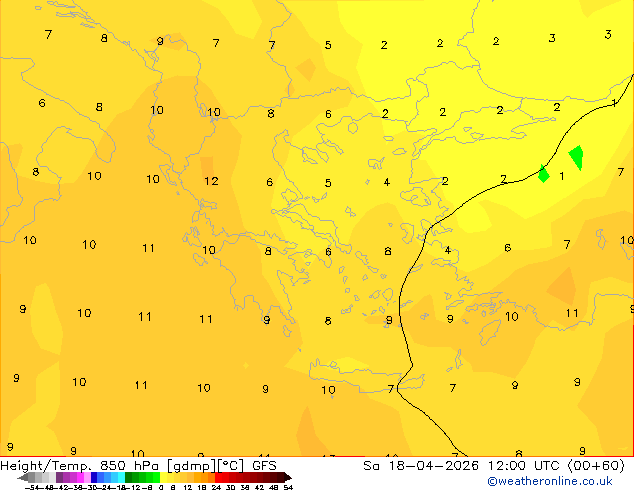Click the '12' temperature value on the map
The width and height of the screenshot is (634, 490).
pyautogui.click(x=211, y=181)
